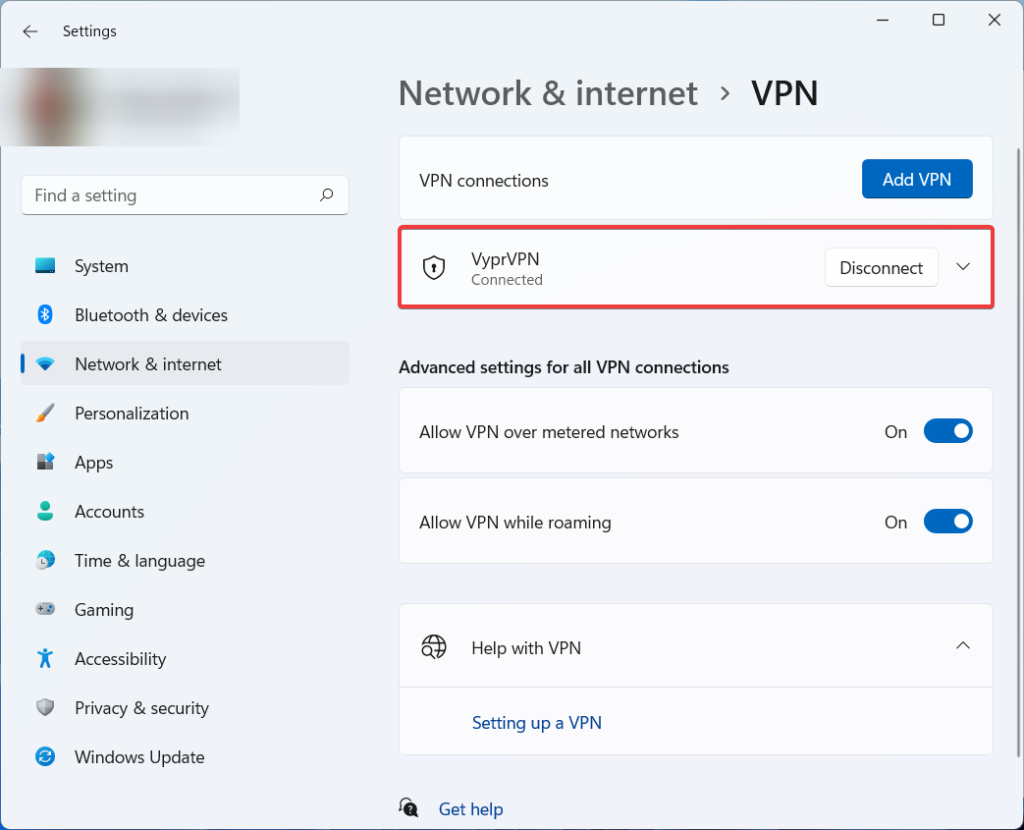Screen dimensions: 1024x830
Task: Turn off Allow VPN while roaming
Action: 947,521
